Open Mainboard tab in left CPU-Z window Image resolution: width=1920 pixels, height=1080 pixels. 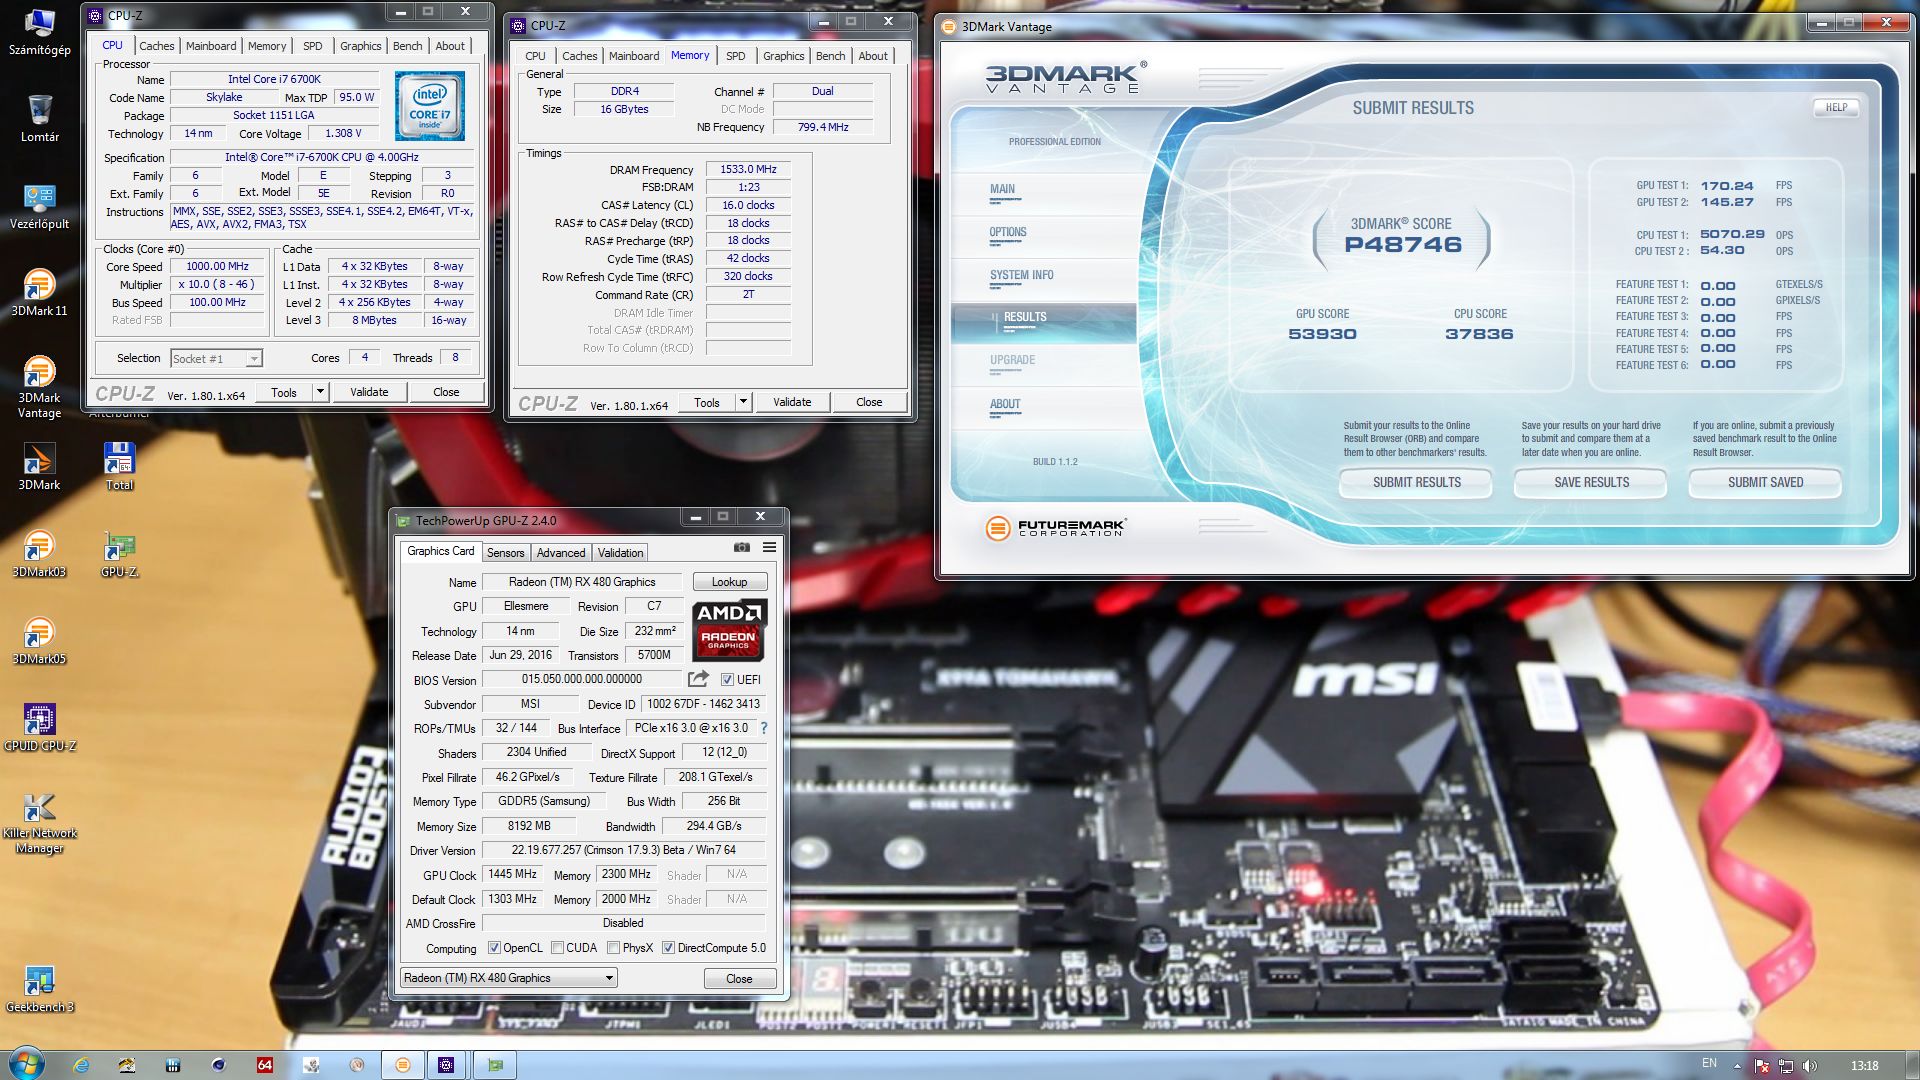pyautogui.click(x=211, y=46)
